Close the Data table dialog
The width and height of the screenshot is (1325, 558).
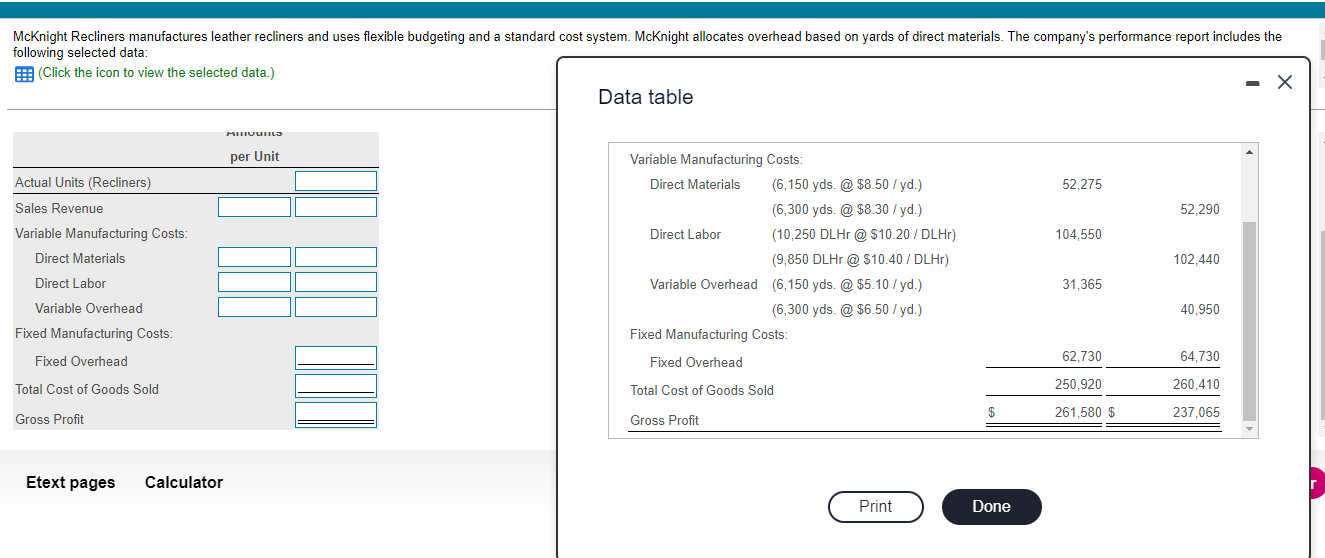pos(1285,83)
